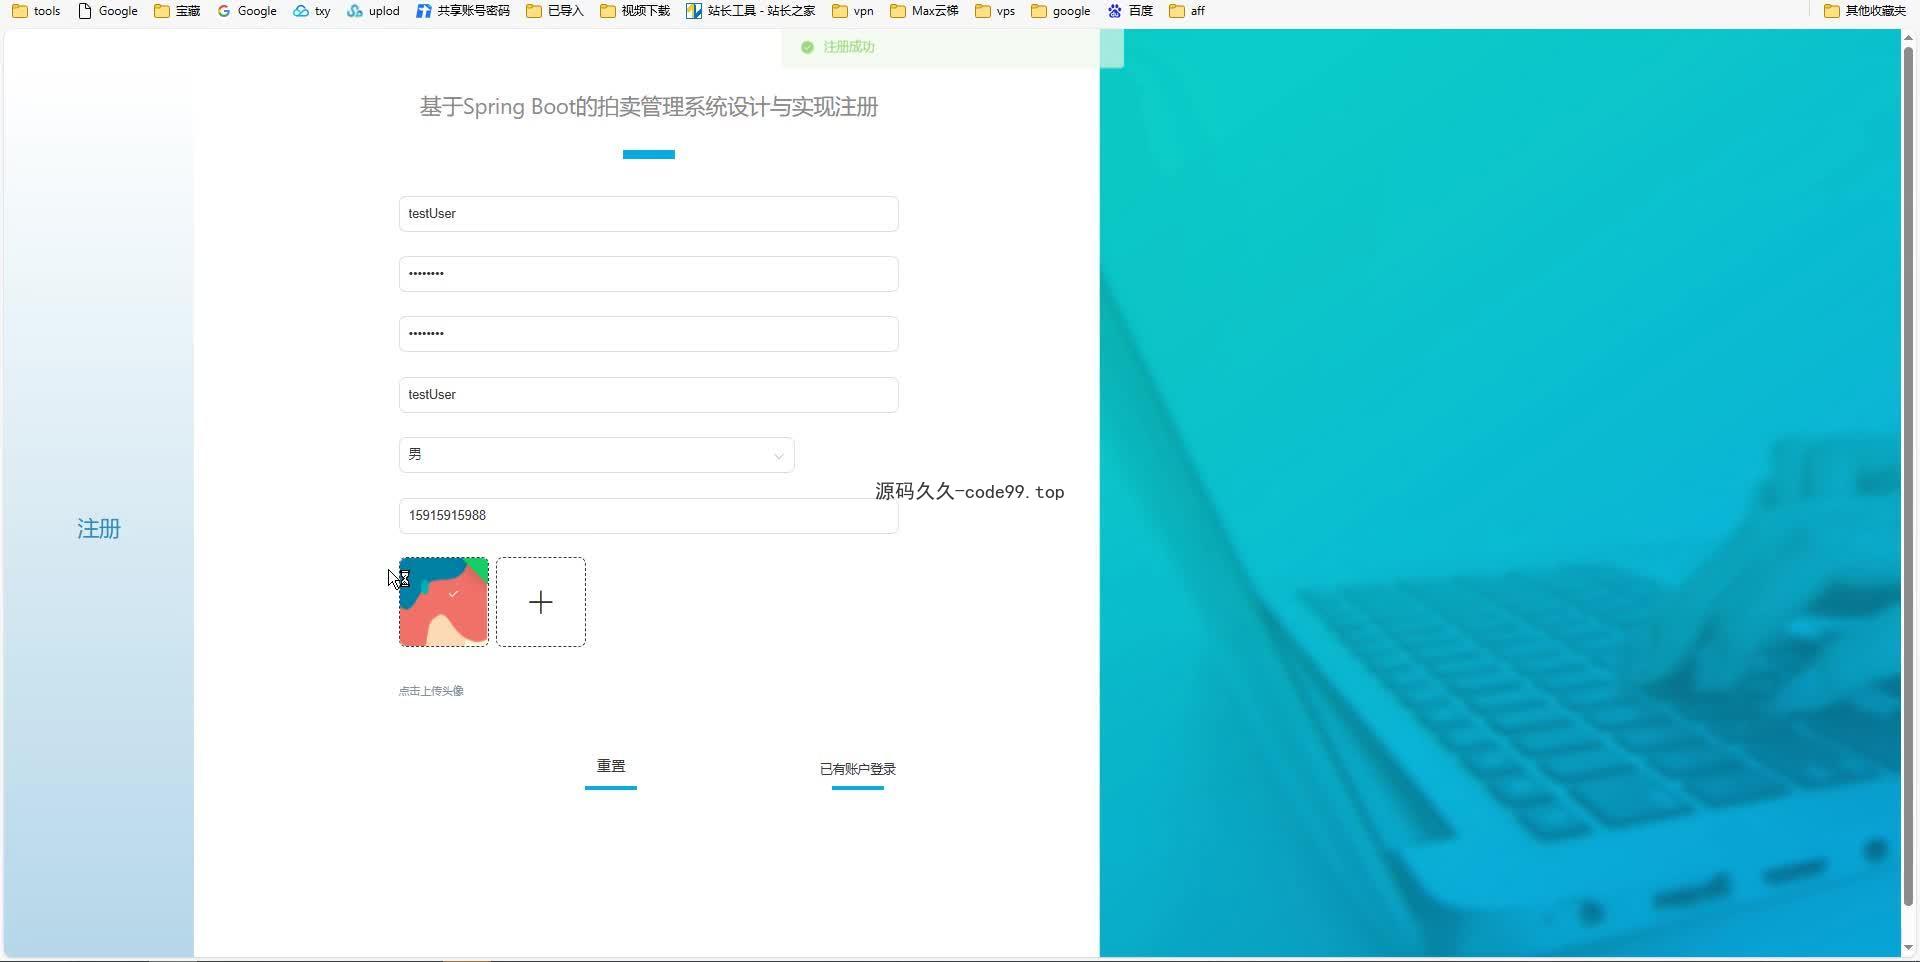This screenshot has width=1920, height=962.
Task: Focus the name field below password fields
Action: pos(649,395)
